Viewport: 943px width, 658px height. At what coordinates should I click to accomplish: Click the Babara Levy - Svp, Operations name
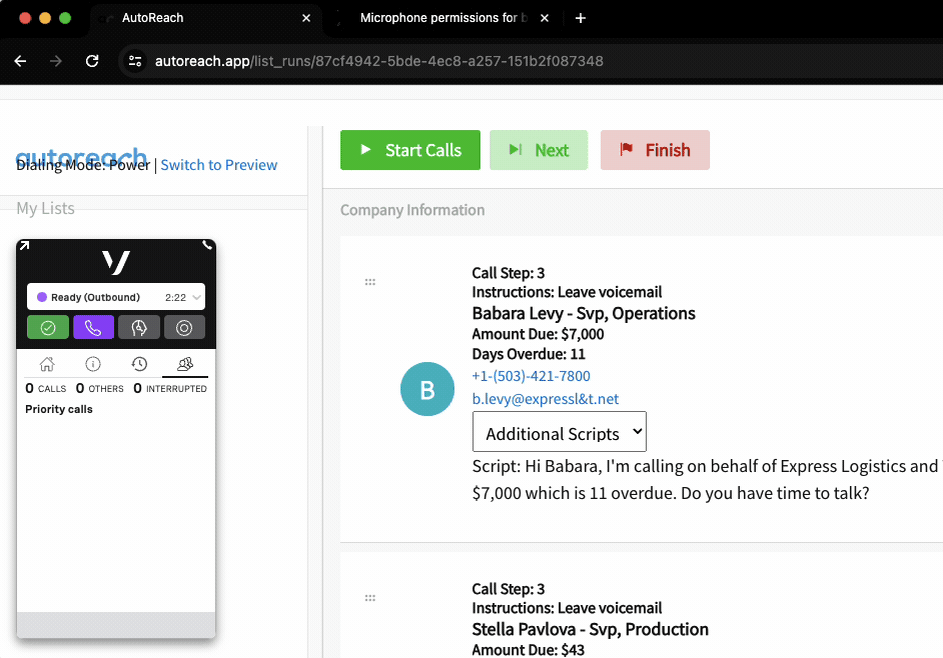click(583, 313)
